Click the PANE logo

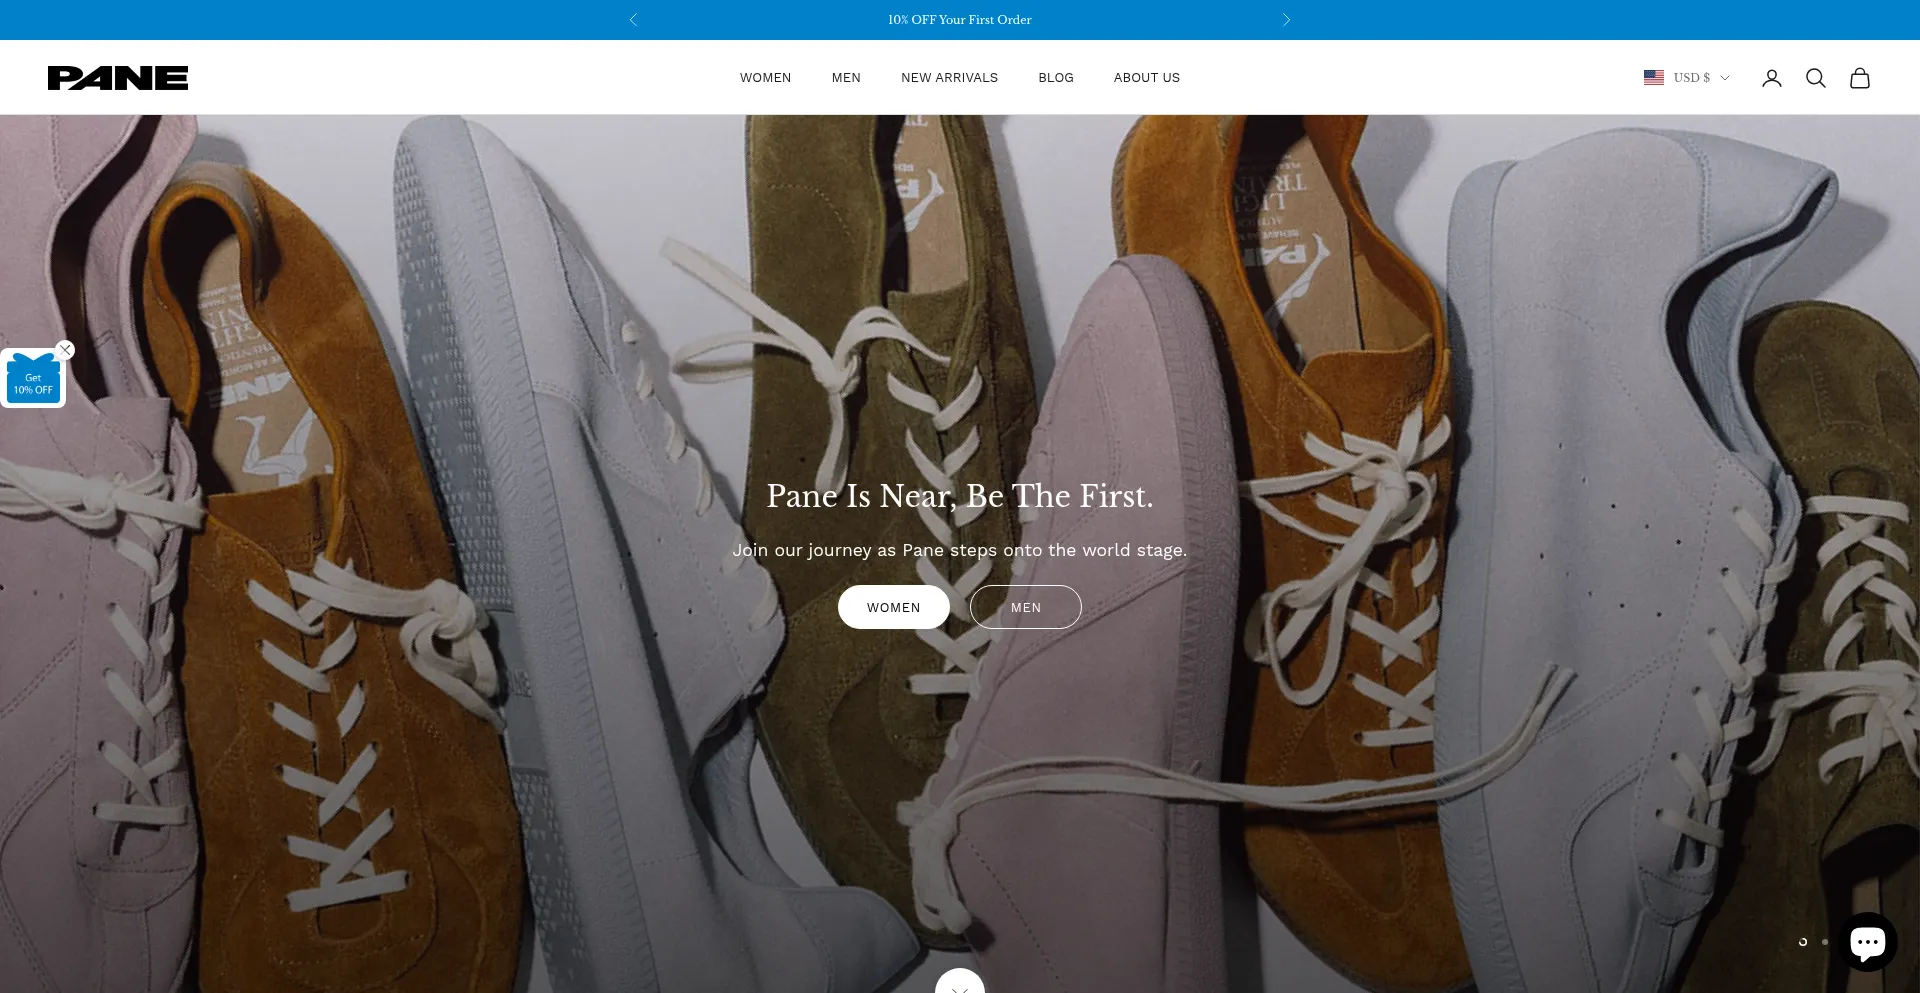(118, 78)
